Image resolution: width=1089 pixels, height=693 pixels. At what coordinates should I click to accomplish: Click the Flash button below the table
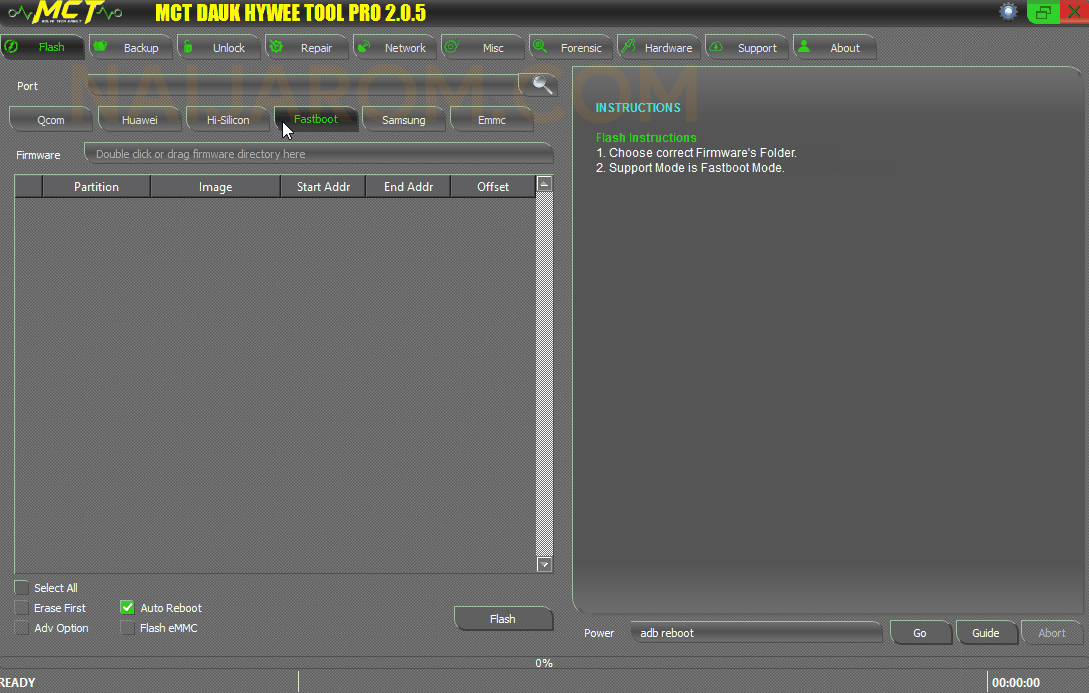point(503,619)
